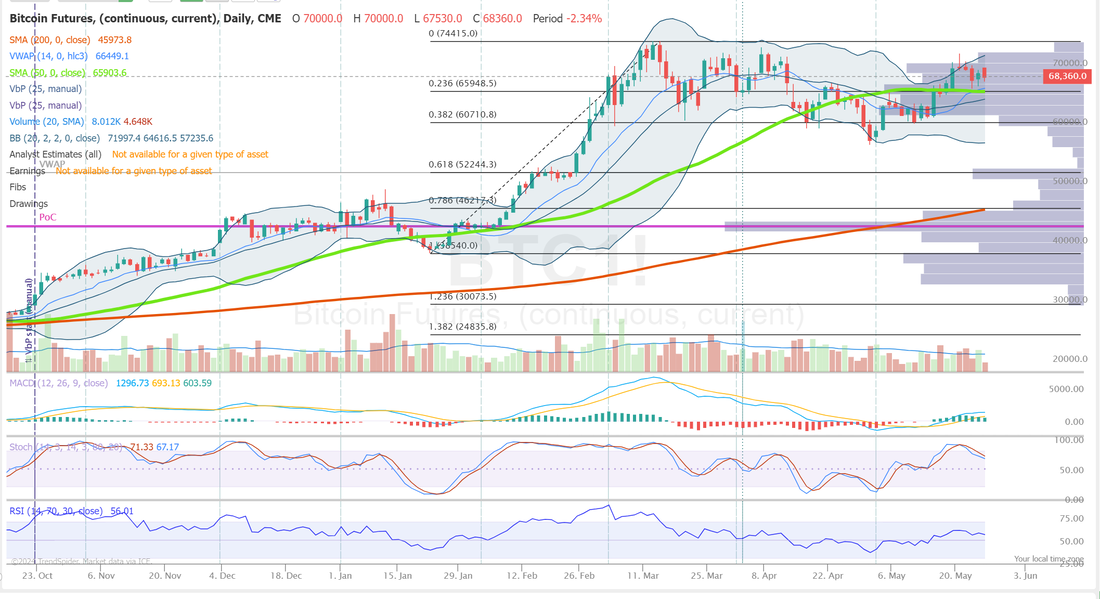Click the Period -2.34% value
Image resolution: width=1100 pixels, height=599 pixels.
point(567,18)
